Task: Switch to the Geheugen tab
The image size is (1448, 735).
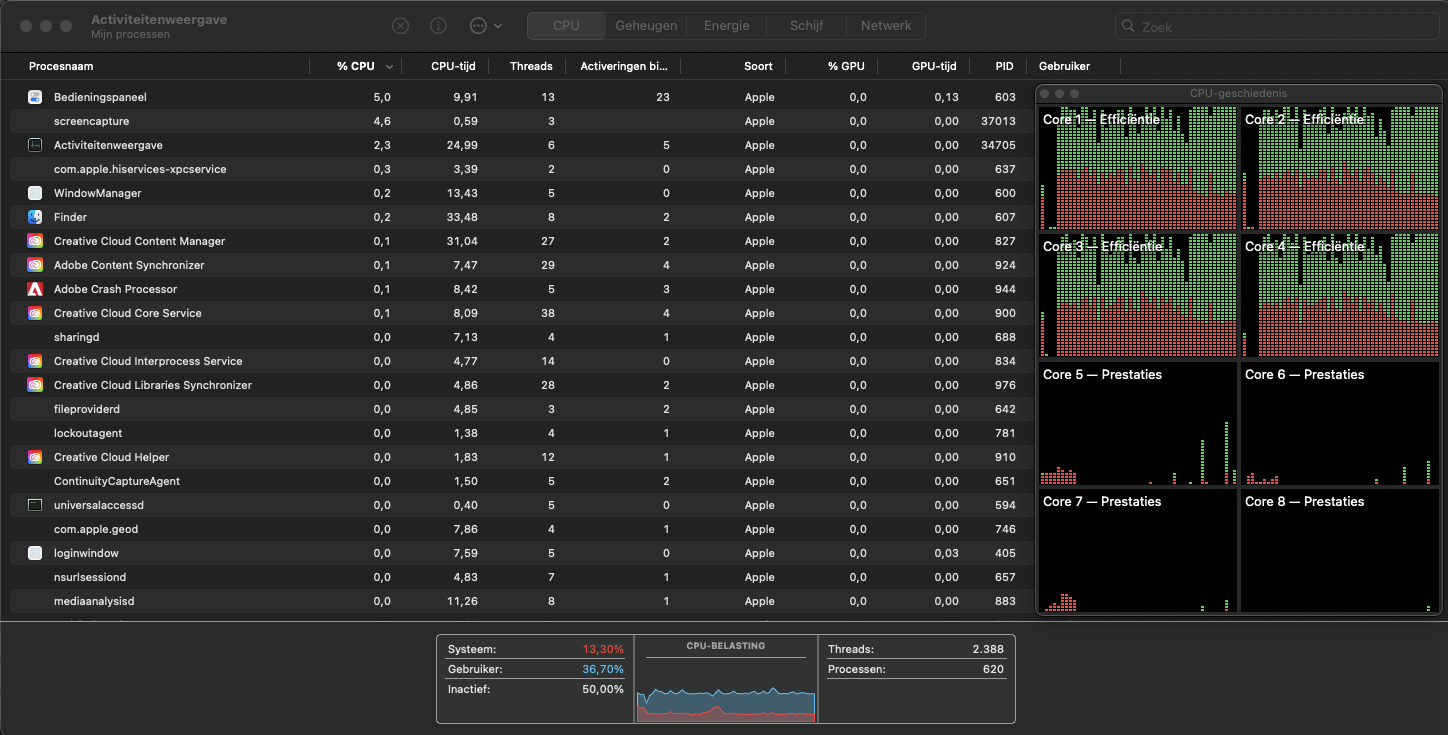Action: point(646,26)
